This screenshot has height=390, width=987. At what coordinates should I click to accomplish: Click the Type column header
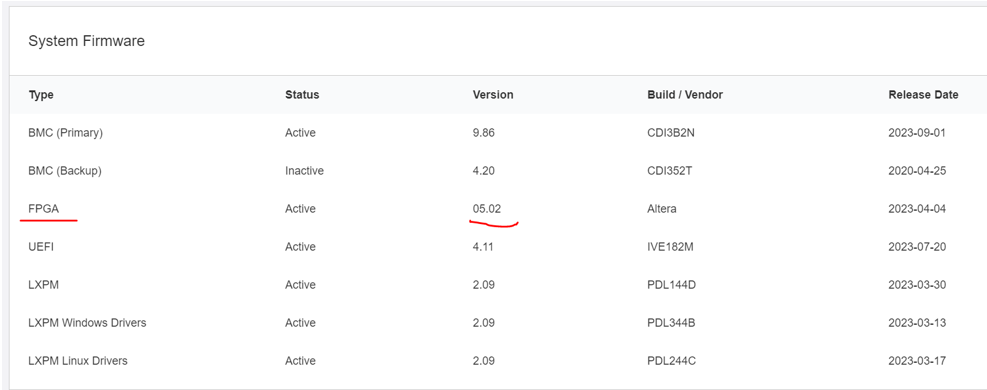41,95
